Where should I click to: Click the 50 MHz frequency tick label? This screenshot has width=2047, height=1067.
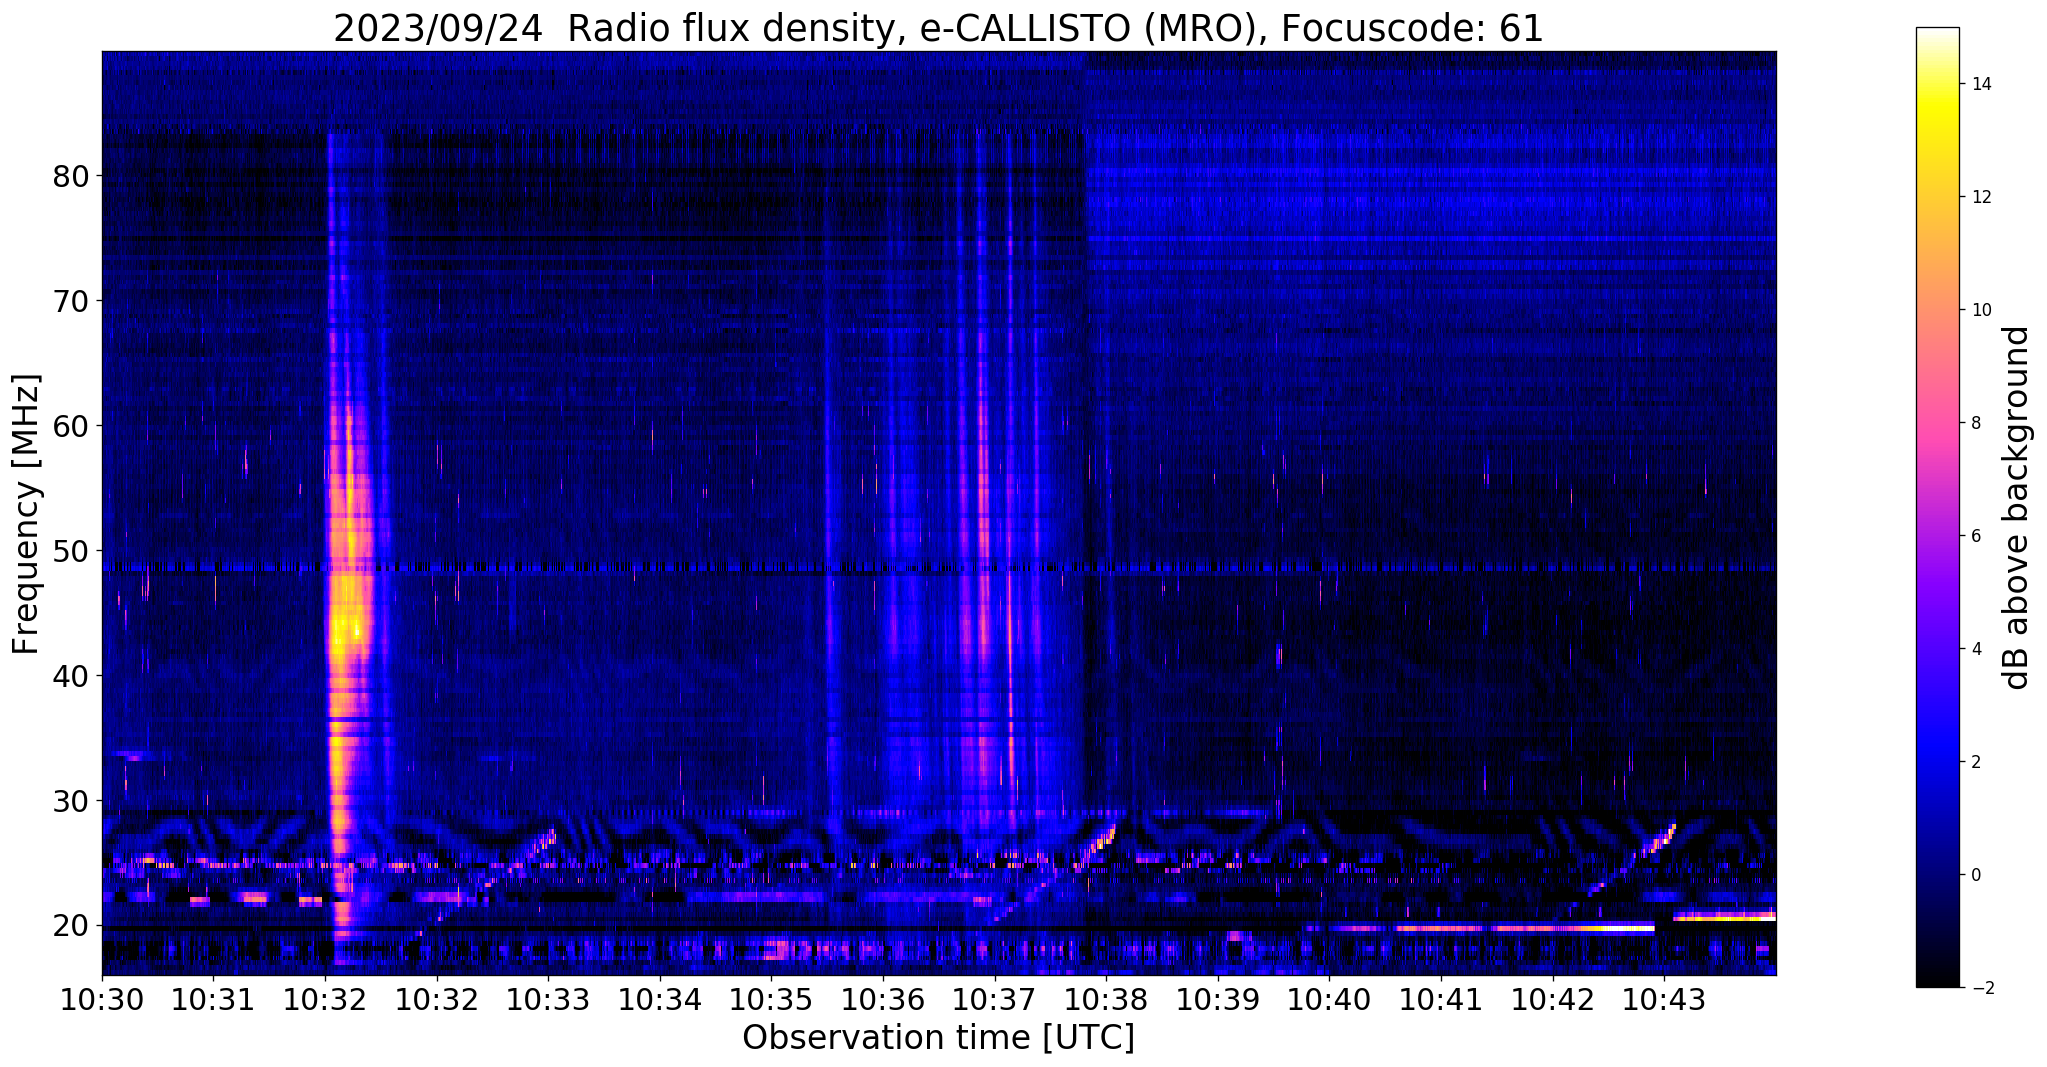click(x=72, y=551)
